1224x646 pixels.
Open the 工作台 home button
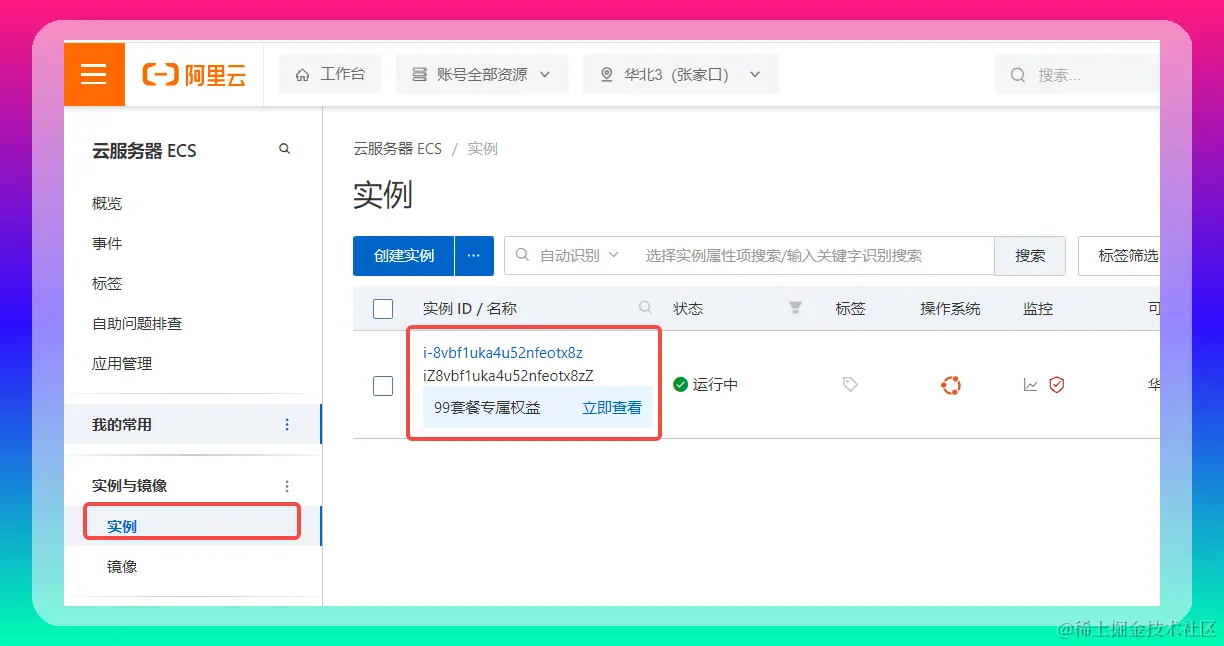330,74
